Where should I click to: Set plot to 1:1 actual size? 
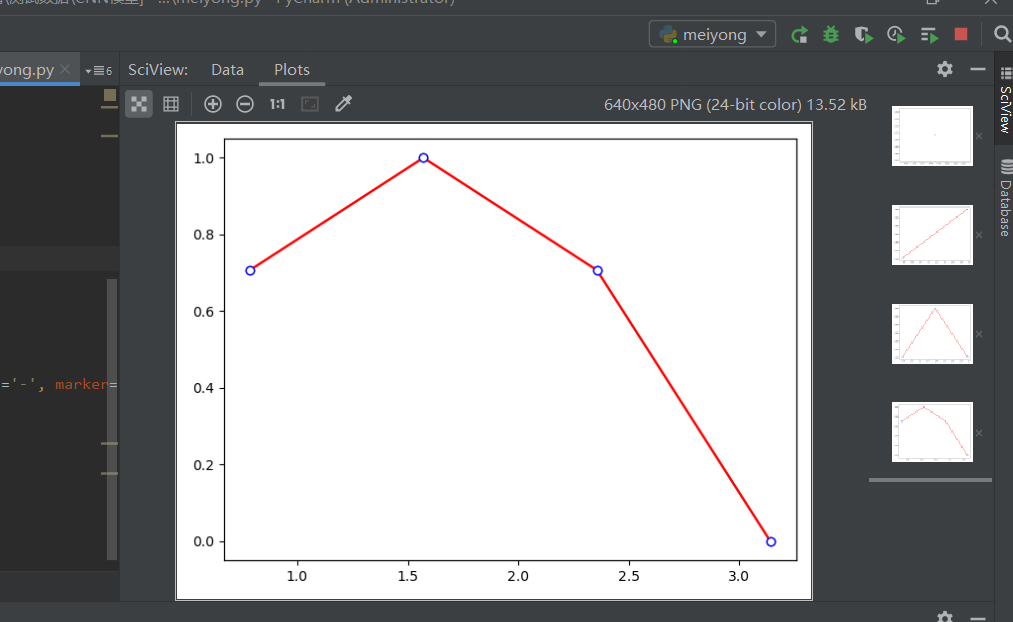click(276, 103)
